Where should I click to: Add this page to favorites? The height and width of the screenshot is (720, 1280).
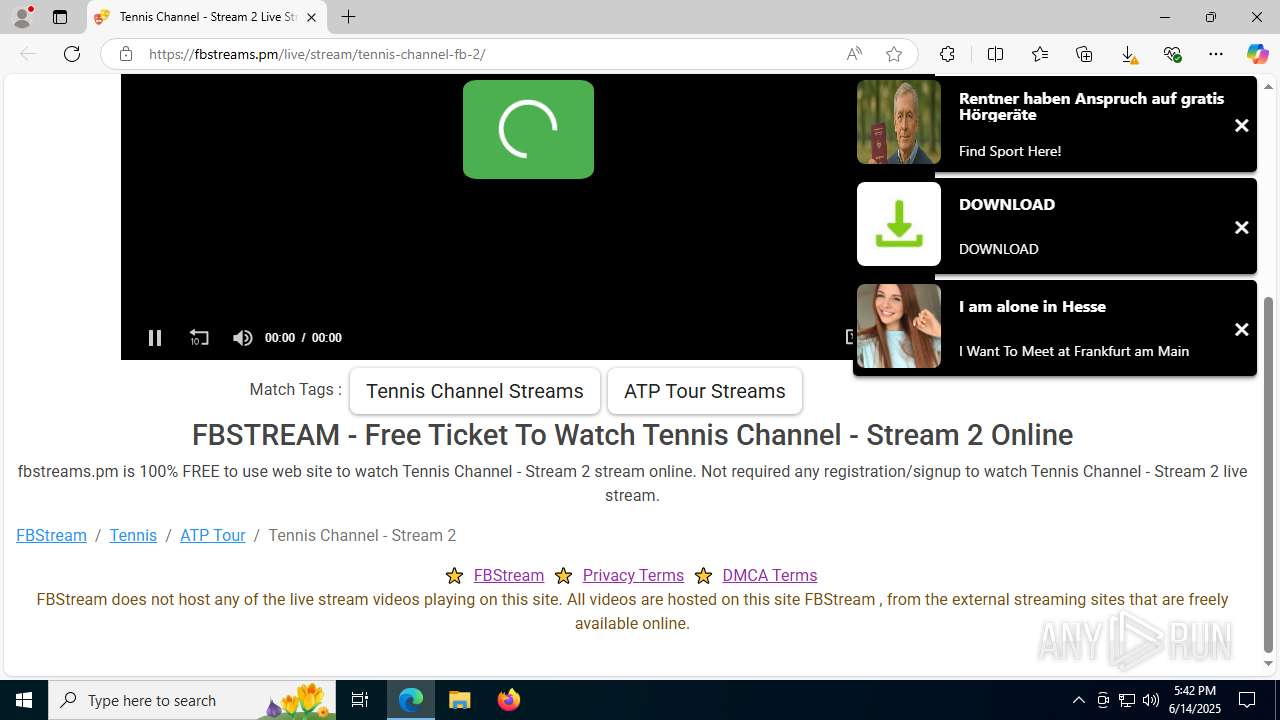(x=894, y=54)
